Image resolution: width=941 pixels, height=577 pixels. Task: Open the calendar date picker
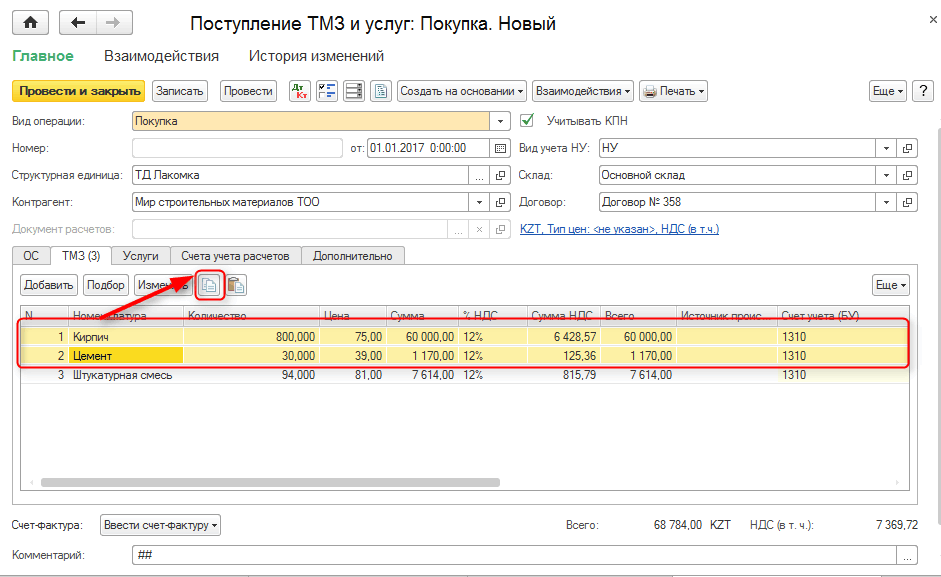point(500,148)
